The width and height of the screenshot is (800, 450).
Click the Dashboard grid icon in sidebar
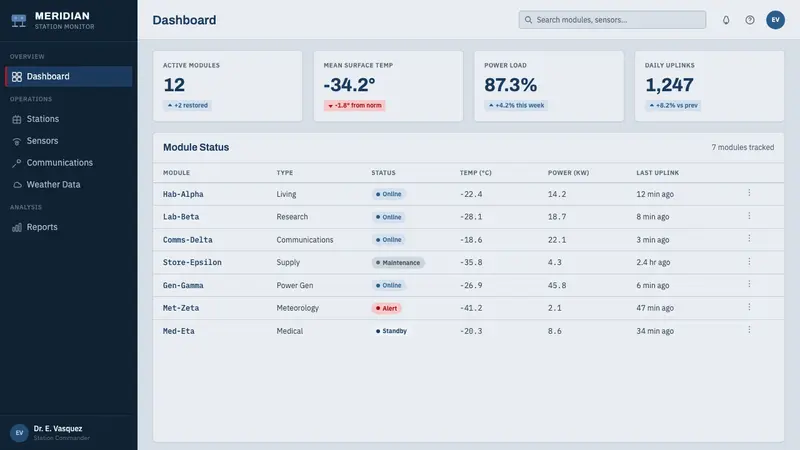click(17, 77)
